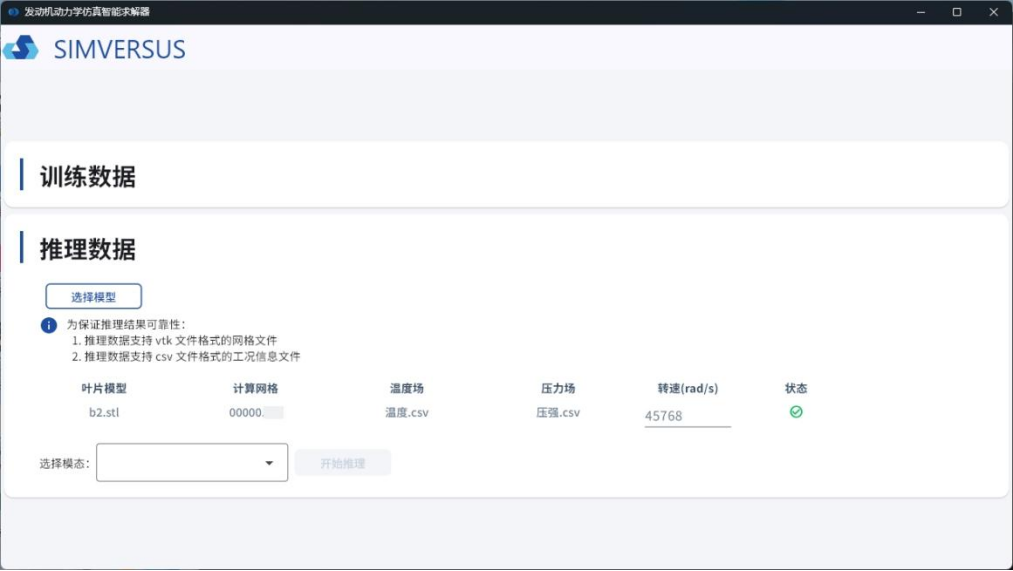Close the solver window
The height and width of the screenshot is (571, 1013).
(993, 12)
